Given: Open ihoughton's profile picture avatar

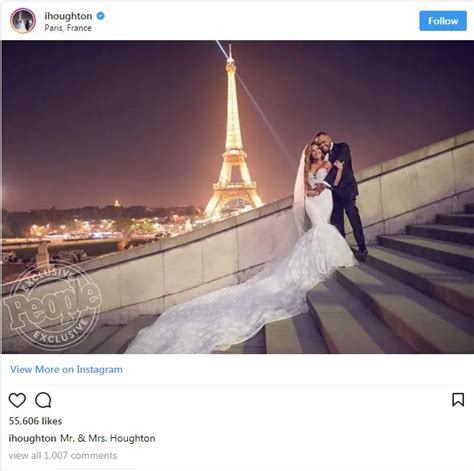Looking at the screenshot, I should 23,21.
